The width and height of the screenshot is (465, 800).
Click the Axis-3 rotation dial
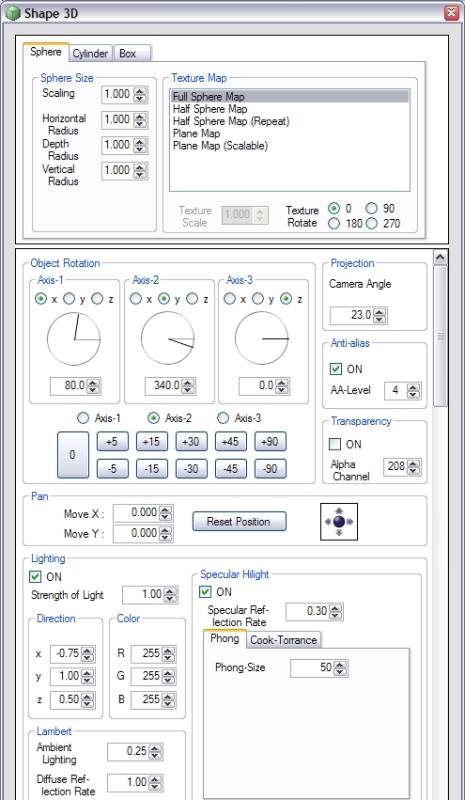pyautogui.click(x=262, y=339)
